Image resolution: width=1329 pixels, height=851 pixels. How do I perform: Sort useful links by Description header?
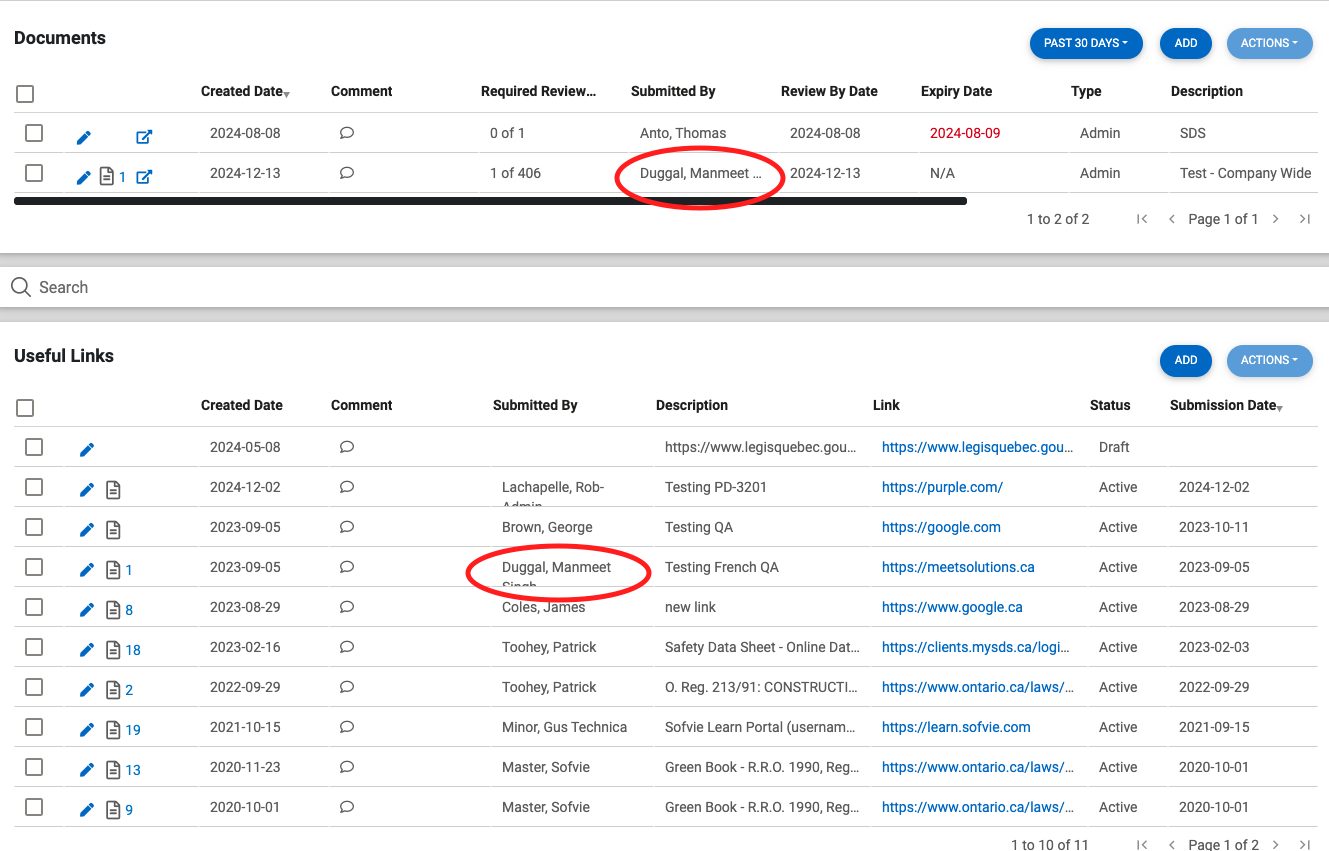pos(692,405)
